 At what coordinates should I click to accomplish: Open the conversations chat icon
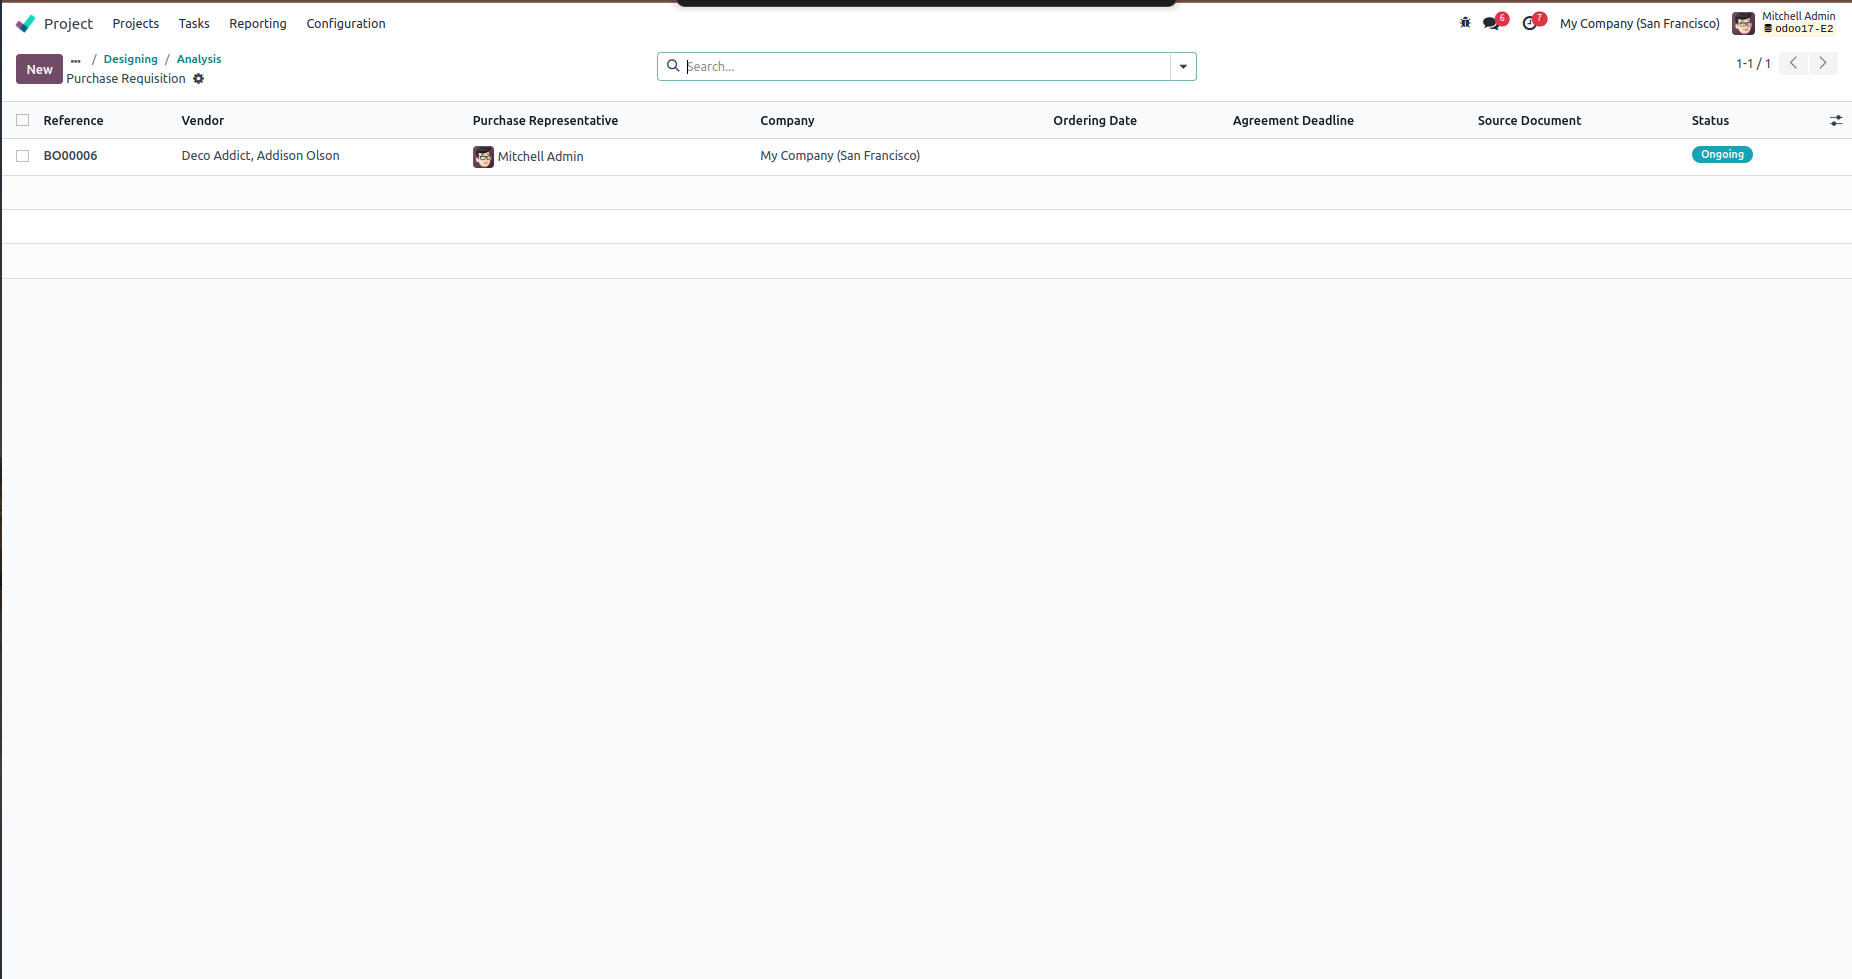(1491, 23)
